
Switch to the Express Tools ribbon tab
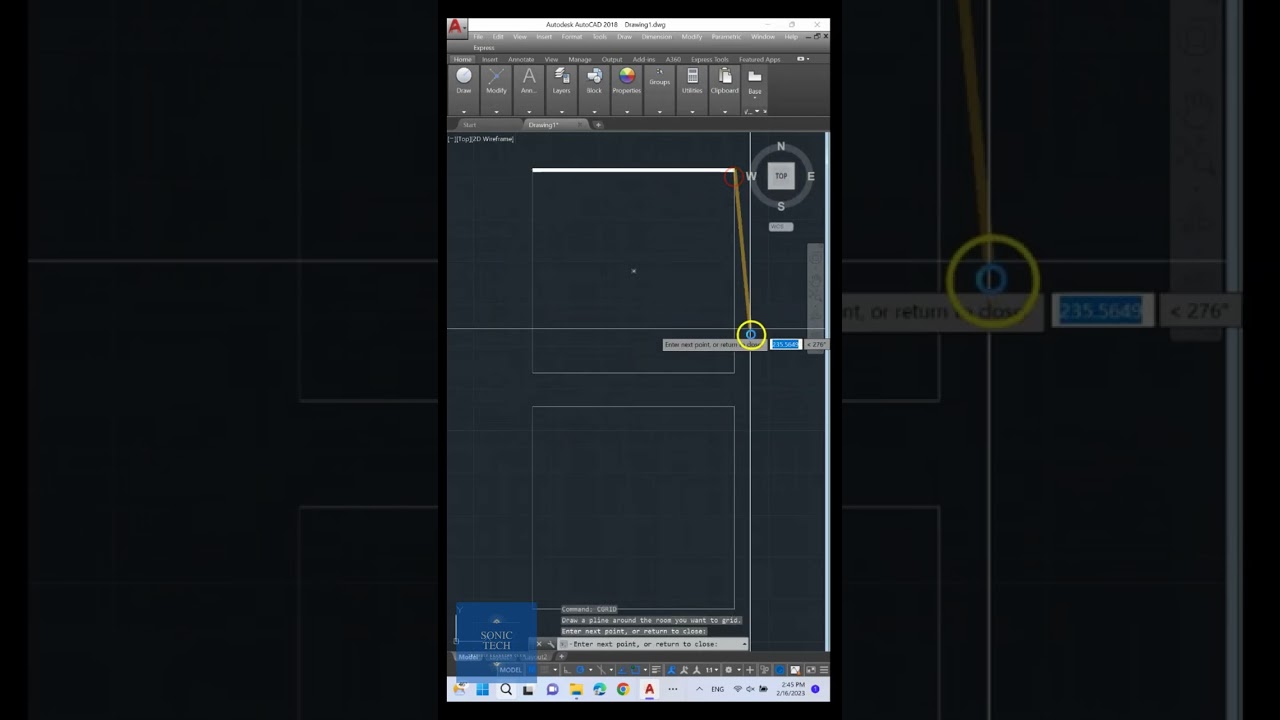710,59
